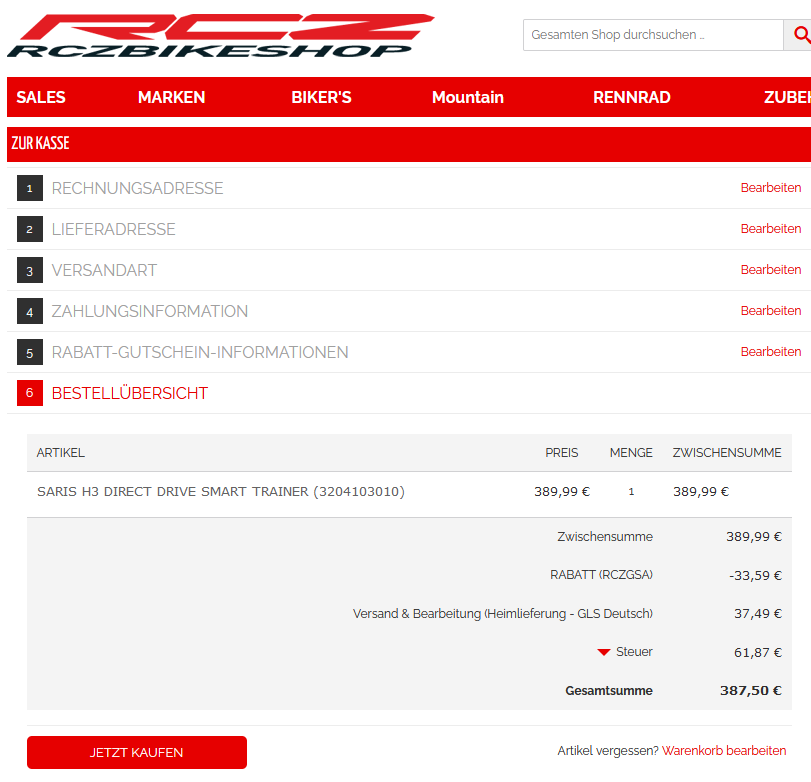This screenshot has height=782, width=811.
Task: Expand the BESTELLÜBERSICHT section header
Action: [130, 393]
